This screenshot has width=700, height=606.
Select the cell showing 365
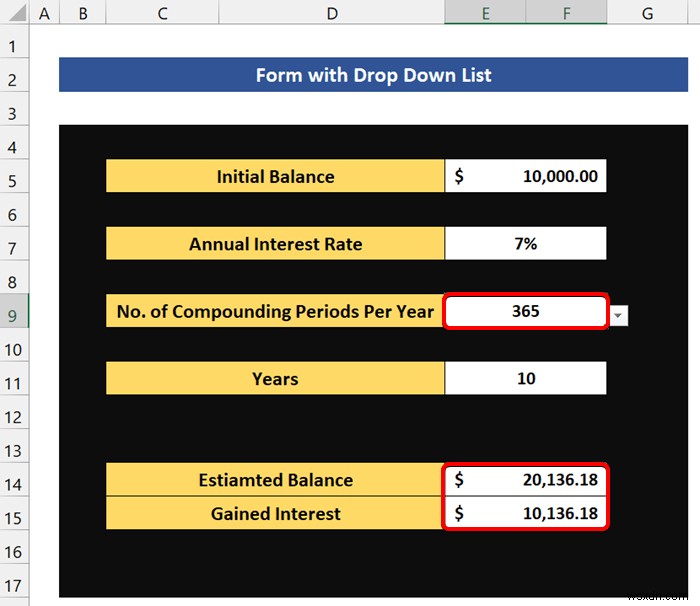526,311
